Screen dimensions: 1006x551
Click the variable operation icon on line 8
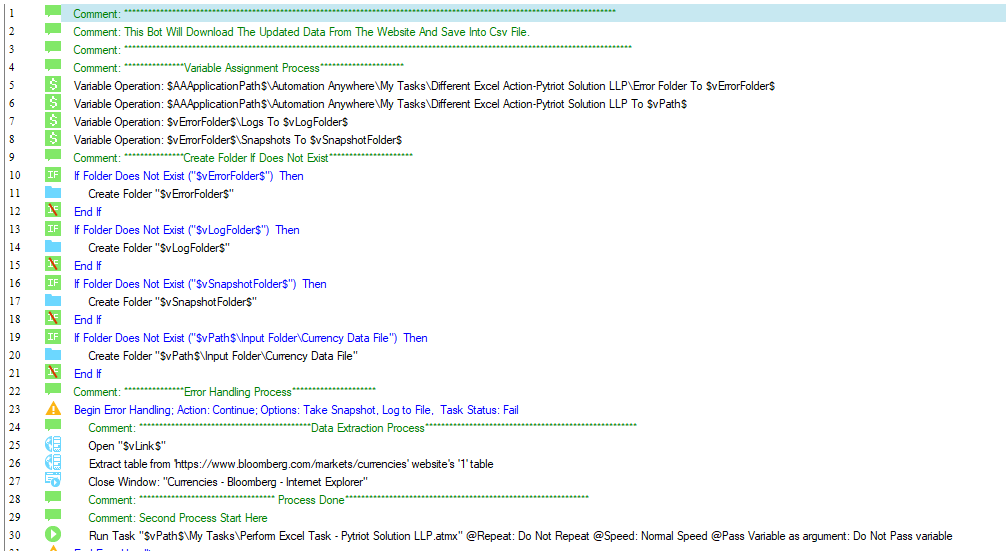click(53, 138)
